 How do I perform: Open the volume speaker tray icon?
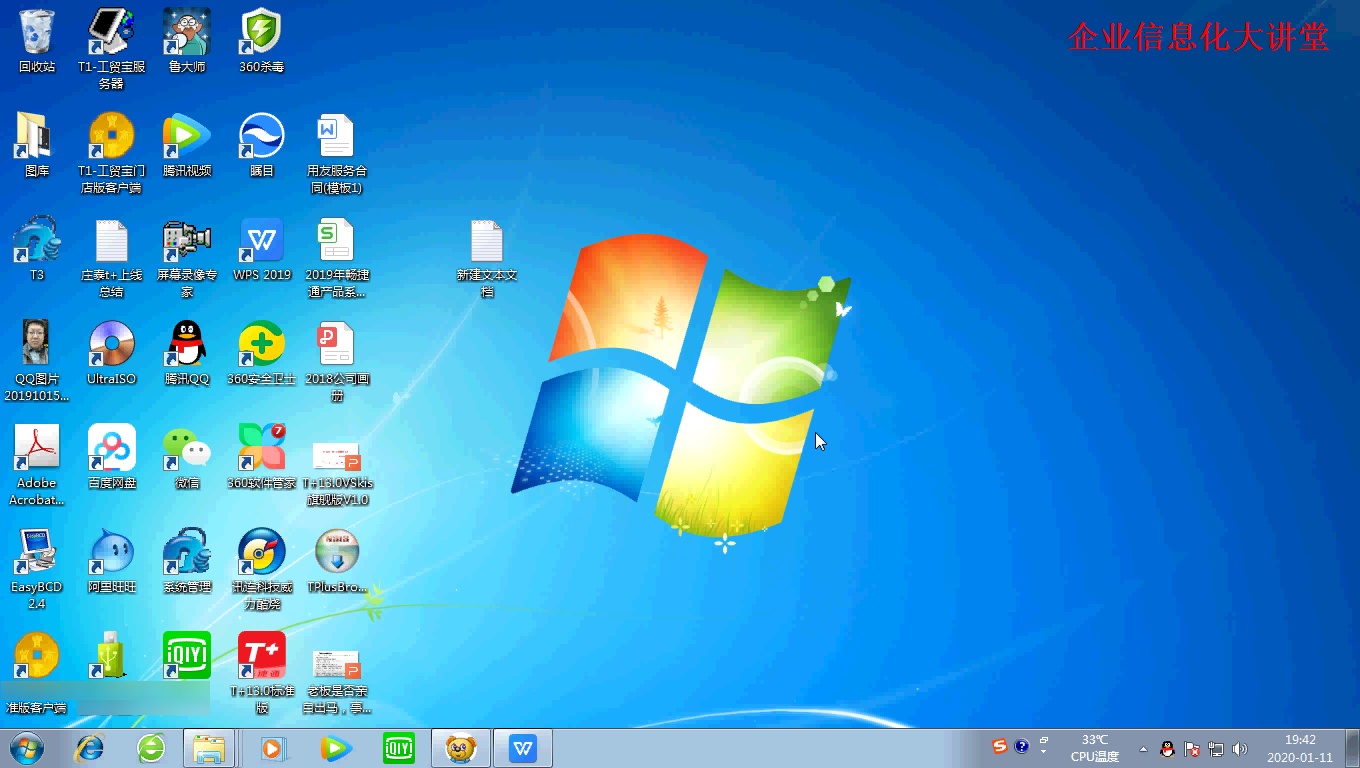(x=1240, y=749)
